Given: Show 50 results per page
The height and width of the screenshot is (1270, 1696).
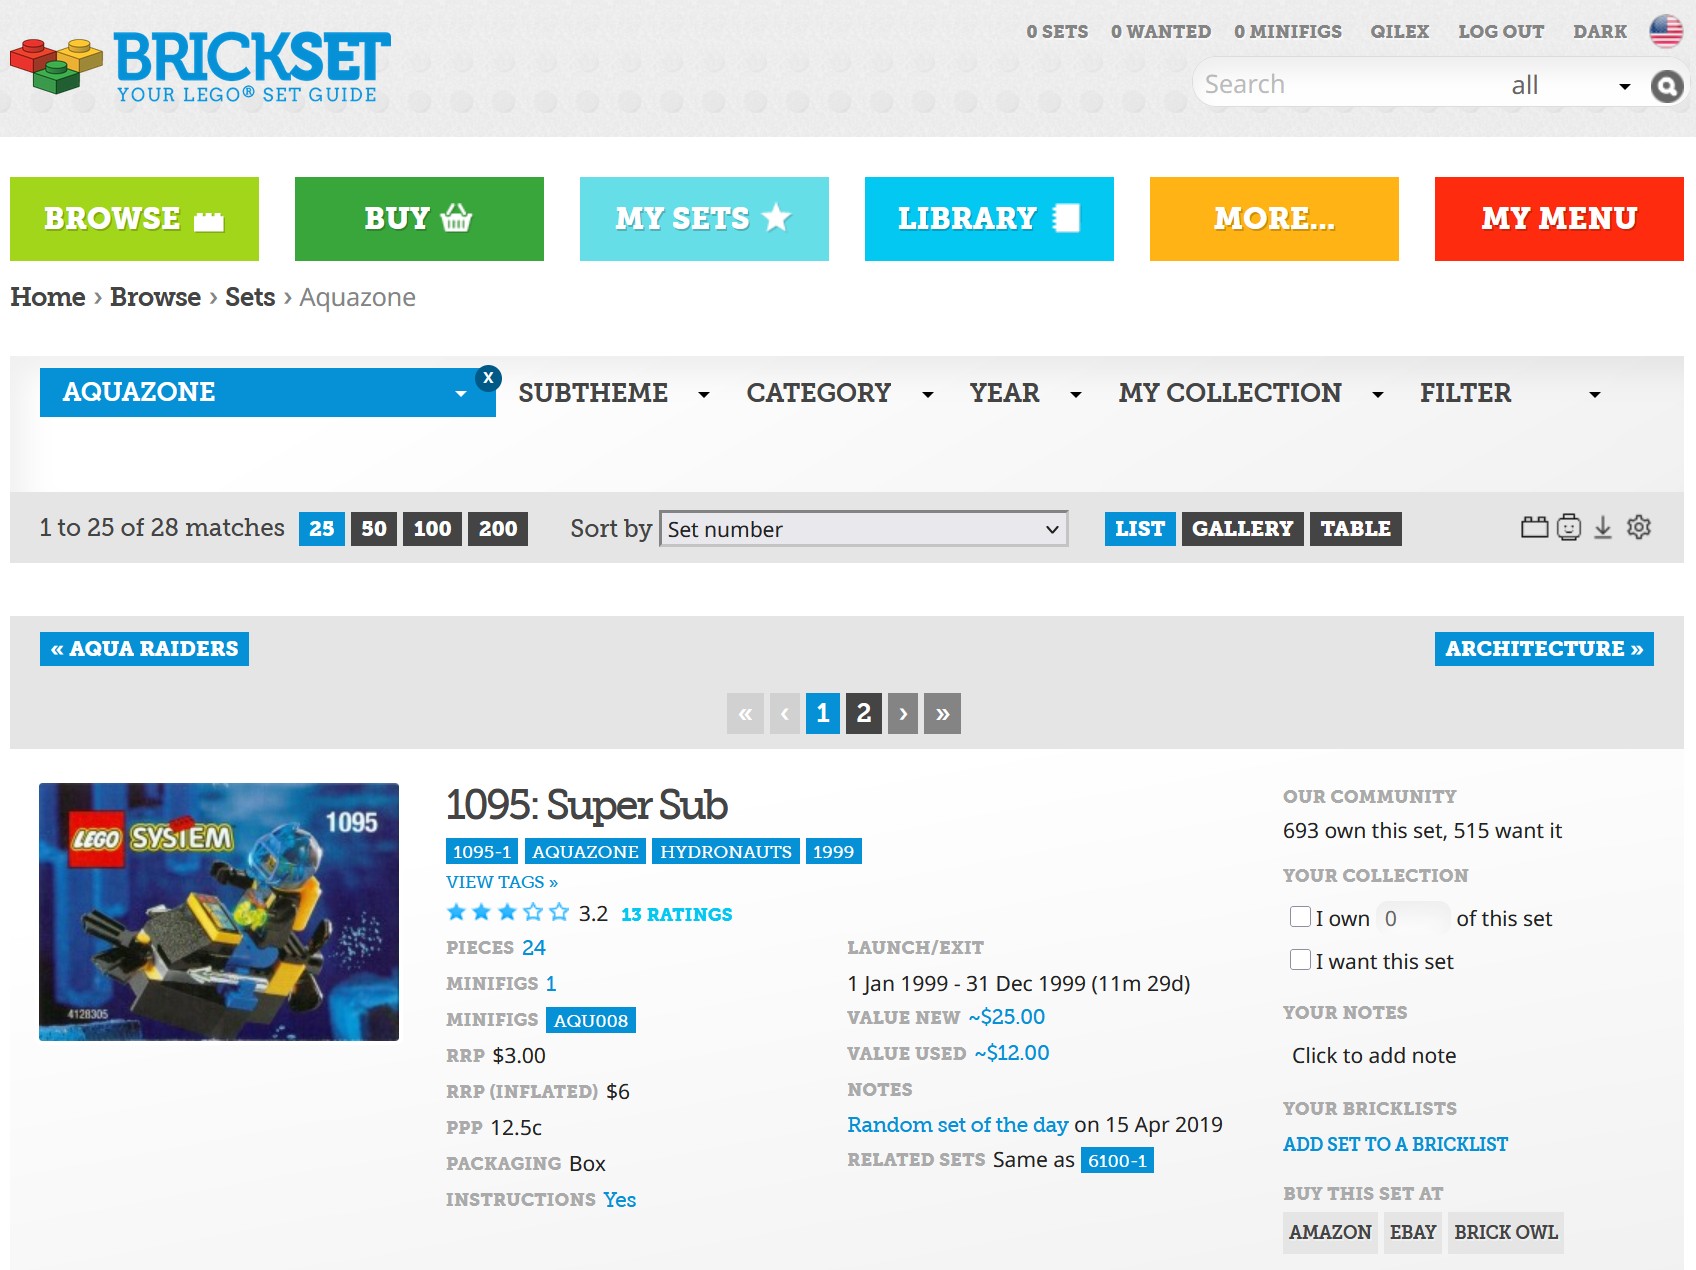Looking at the screenshot, I should pos(374,529).
